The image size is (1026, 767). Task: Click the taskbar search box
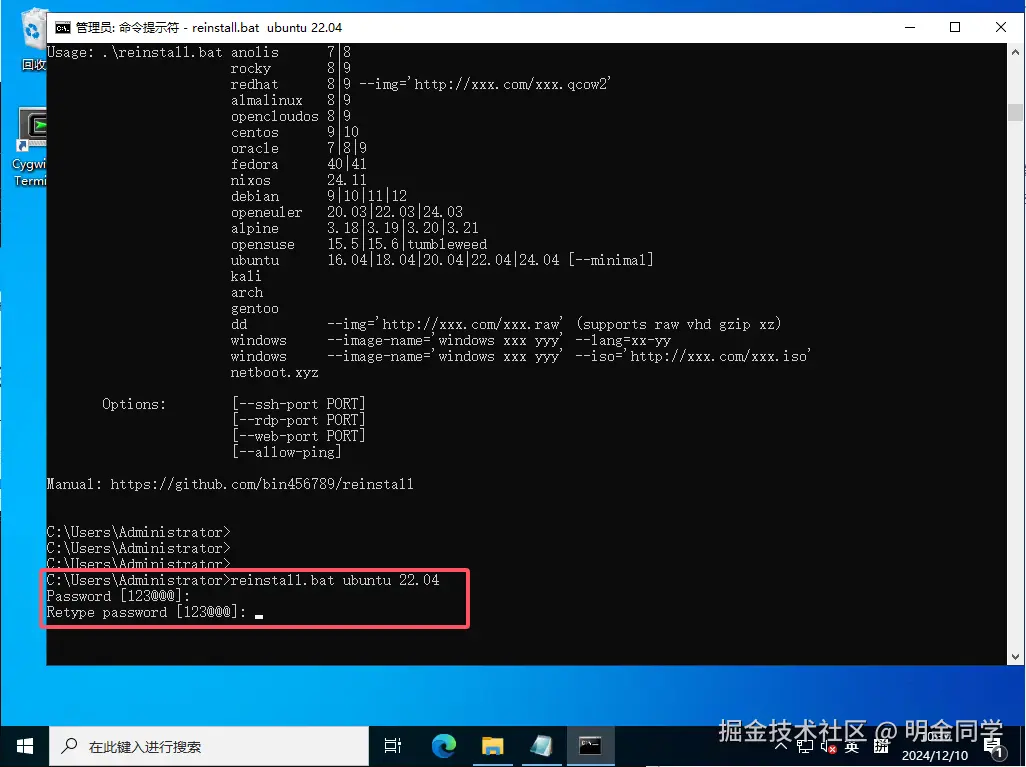(x=209, y=746)
